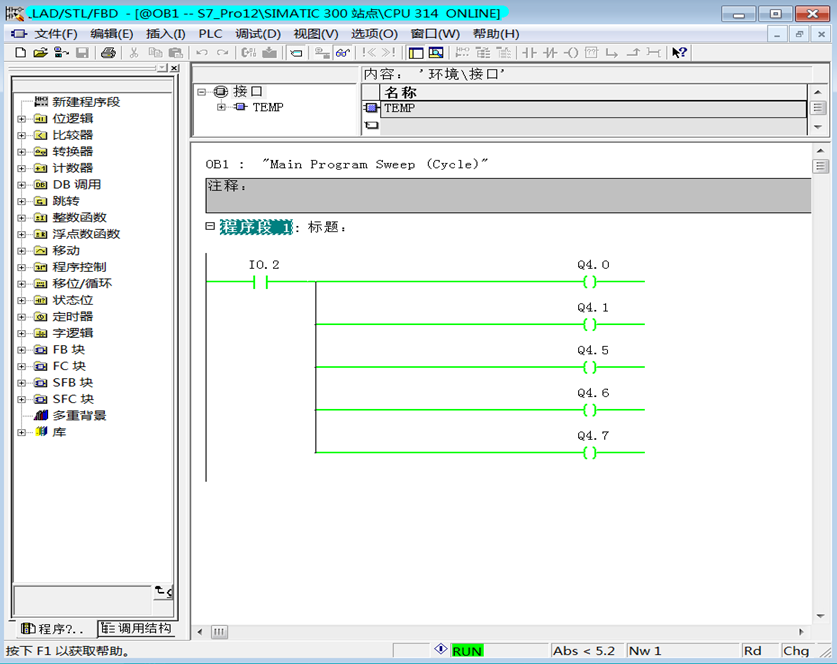Expand the 位逻辑 tree folder
Image resolution: width=837 pixels, height=664 pixels.
click(x=22, y=119)
